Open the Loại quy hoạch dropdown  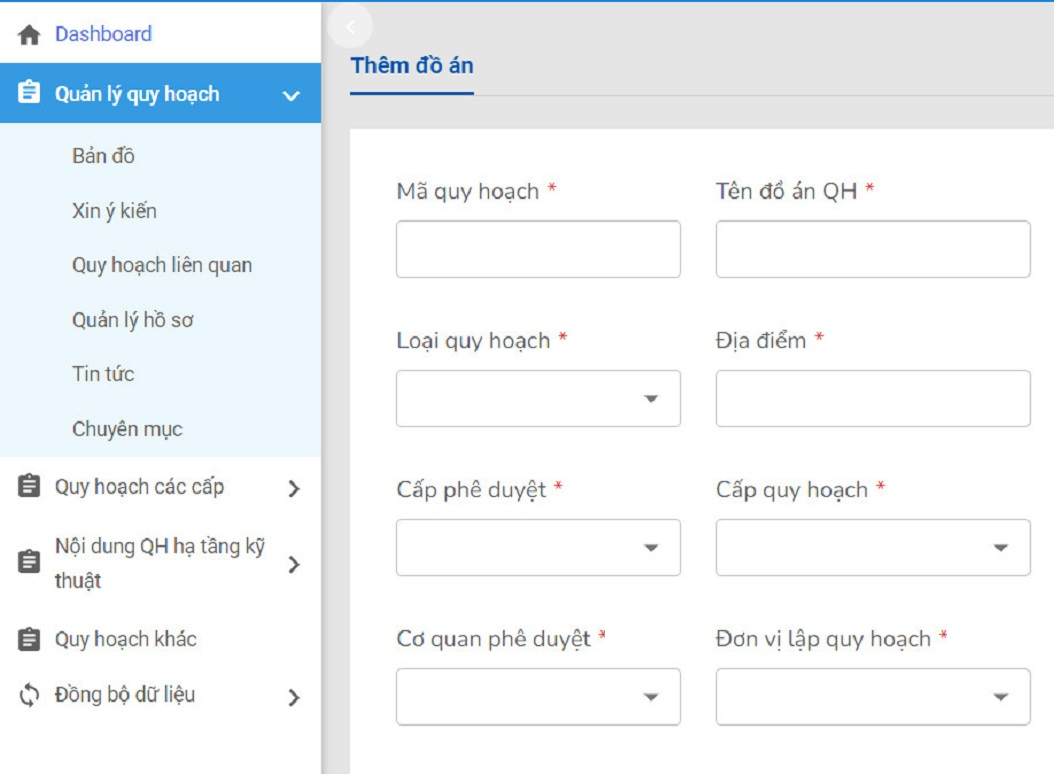pos(538,398)
